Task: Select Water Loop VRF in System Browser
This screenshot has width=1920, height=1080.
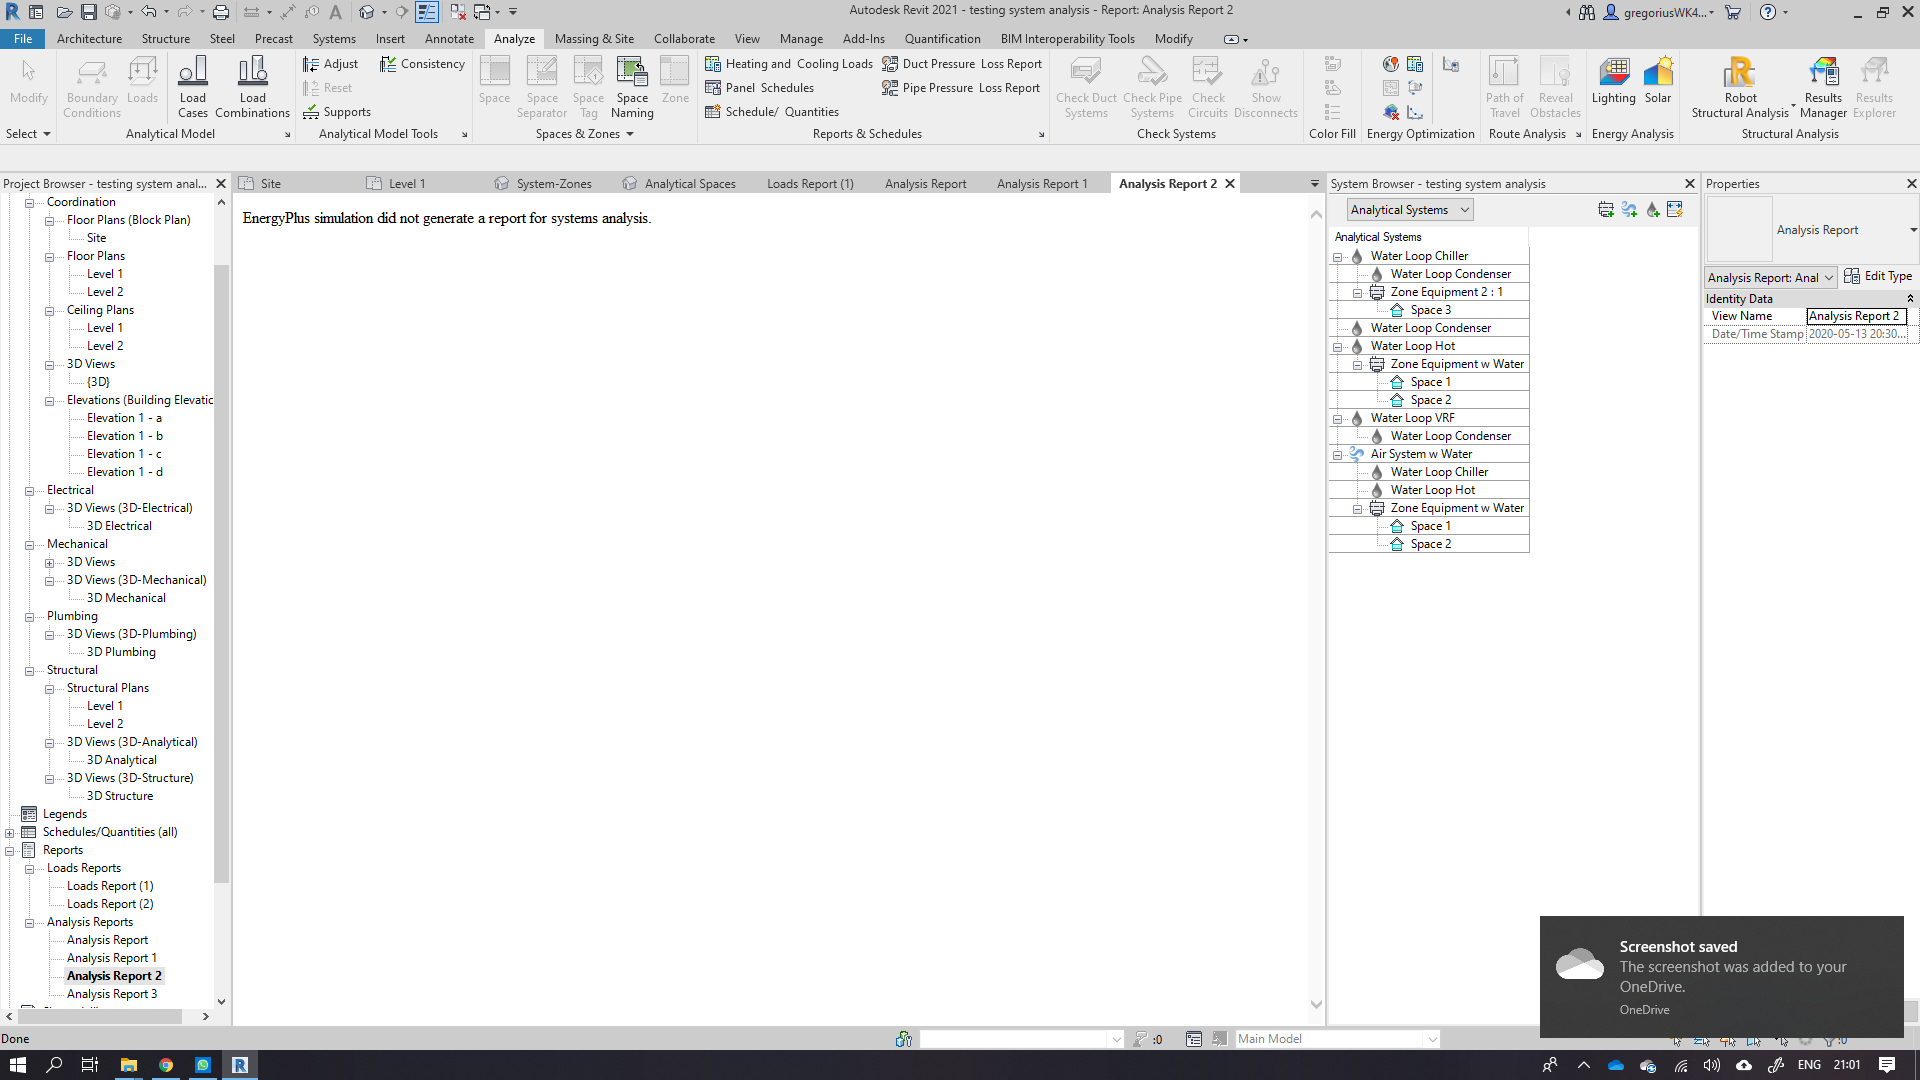Action: click(1412, 418)
